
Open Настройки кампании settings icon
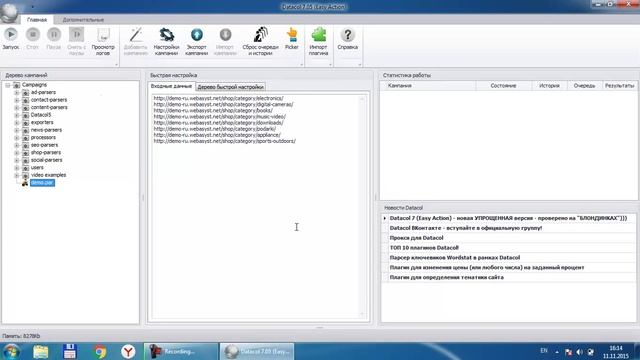point(167,35)
